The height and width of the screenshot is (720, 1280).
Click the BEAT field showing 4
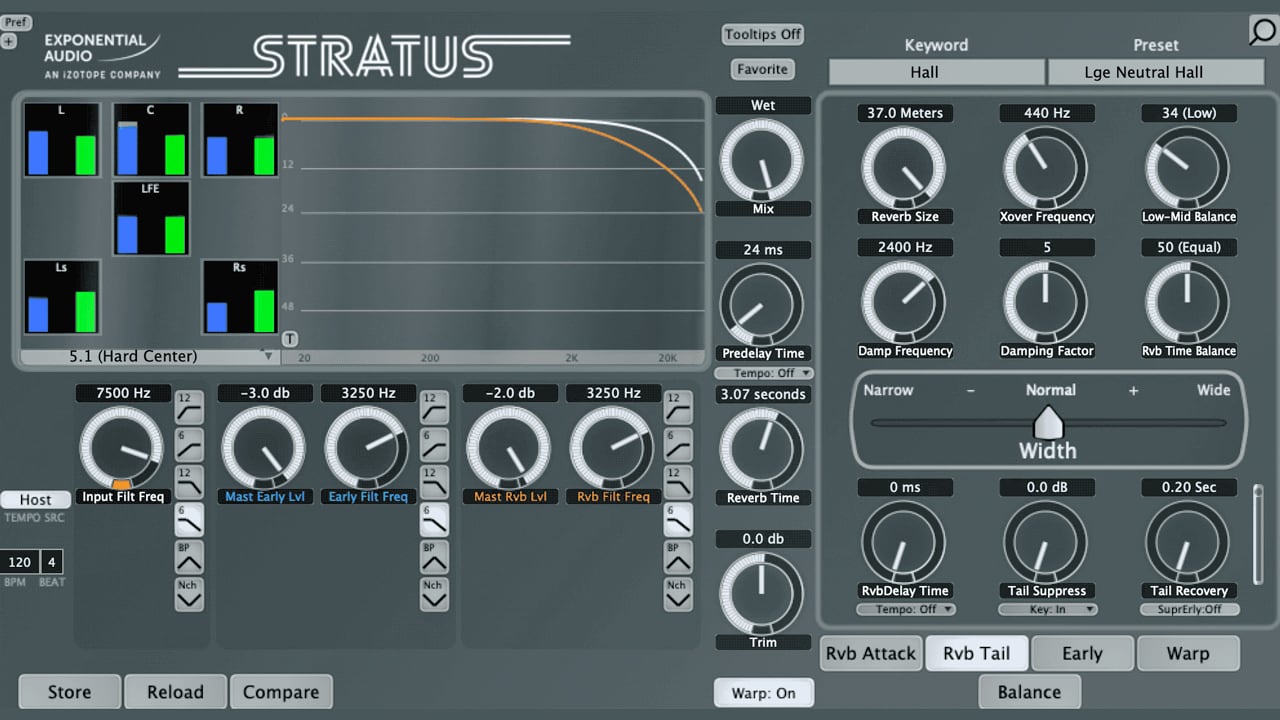pyautogui.click(x=52, y=562)
